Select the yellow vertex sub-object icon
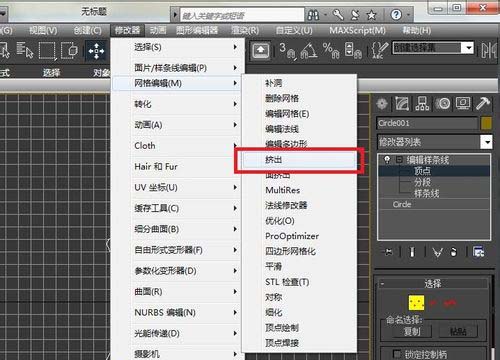 tap(416, 303)
